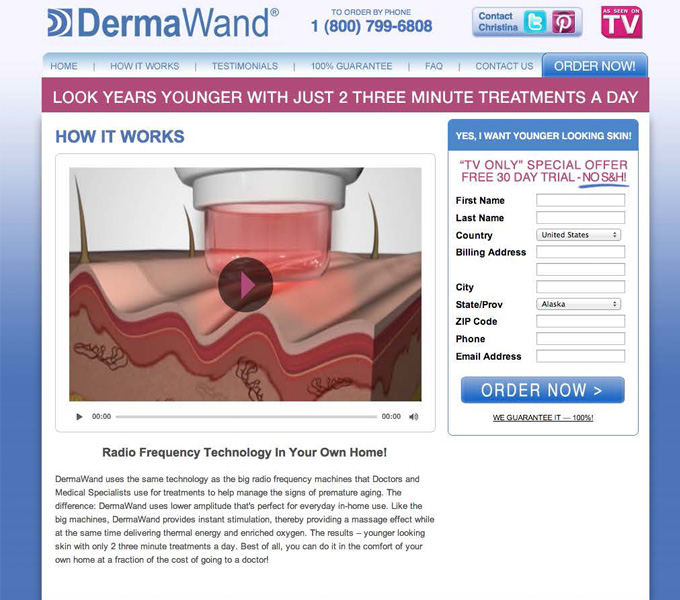Open the FAQ navigation link
The image size is (680, 600).
coord(434,66)
